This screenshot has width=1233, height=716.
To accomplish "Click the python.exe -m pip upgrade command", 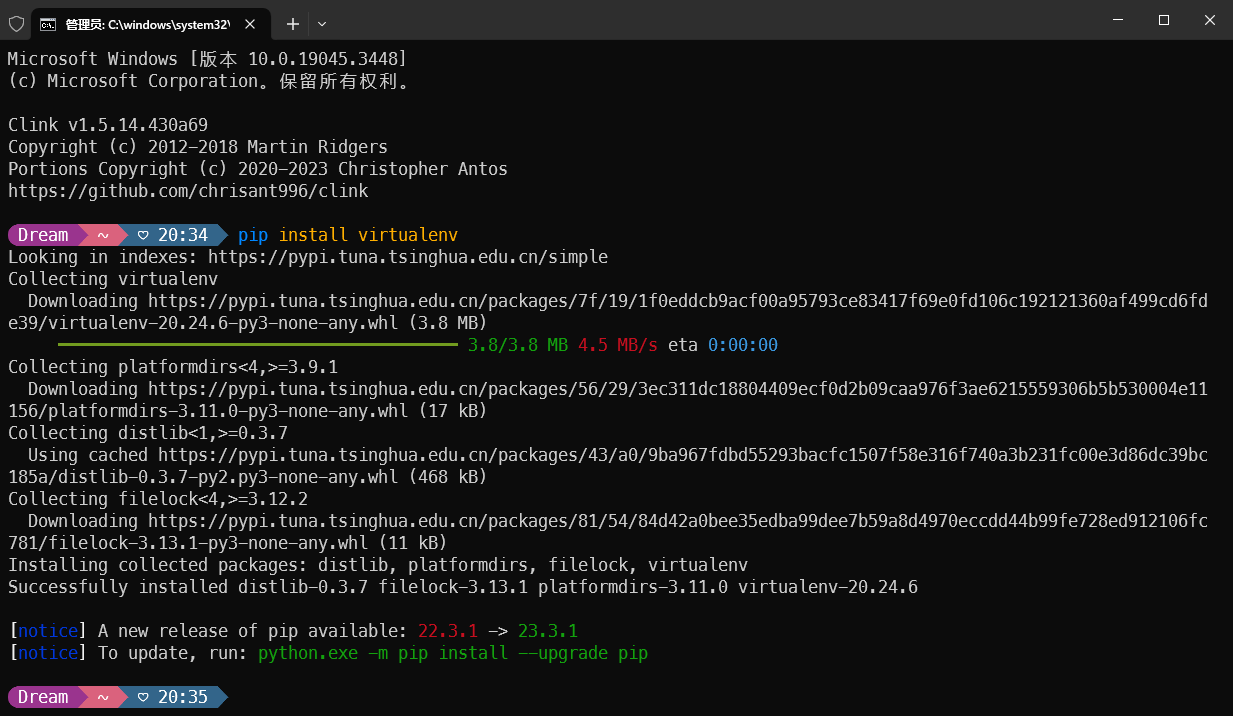I will tap(452, 653).
